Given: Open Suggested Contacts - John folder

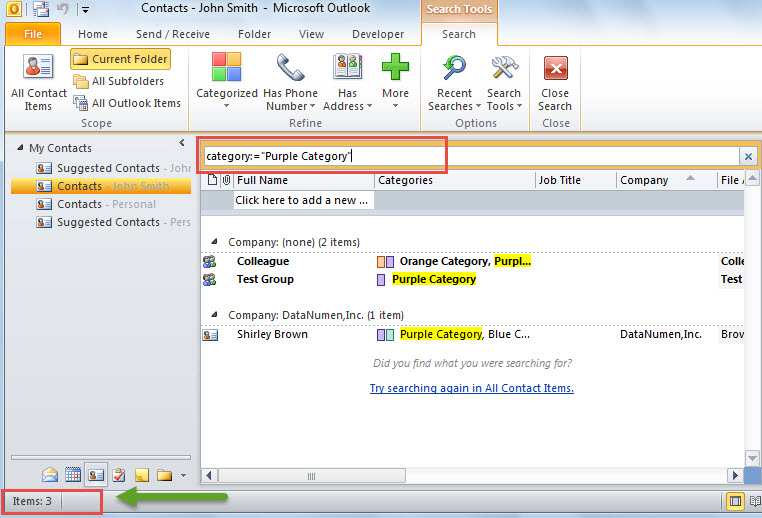Looking at the screenshot, I should tap(113, 168).
